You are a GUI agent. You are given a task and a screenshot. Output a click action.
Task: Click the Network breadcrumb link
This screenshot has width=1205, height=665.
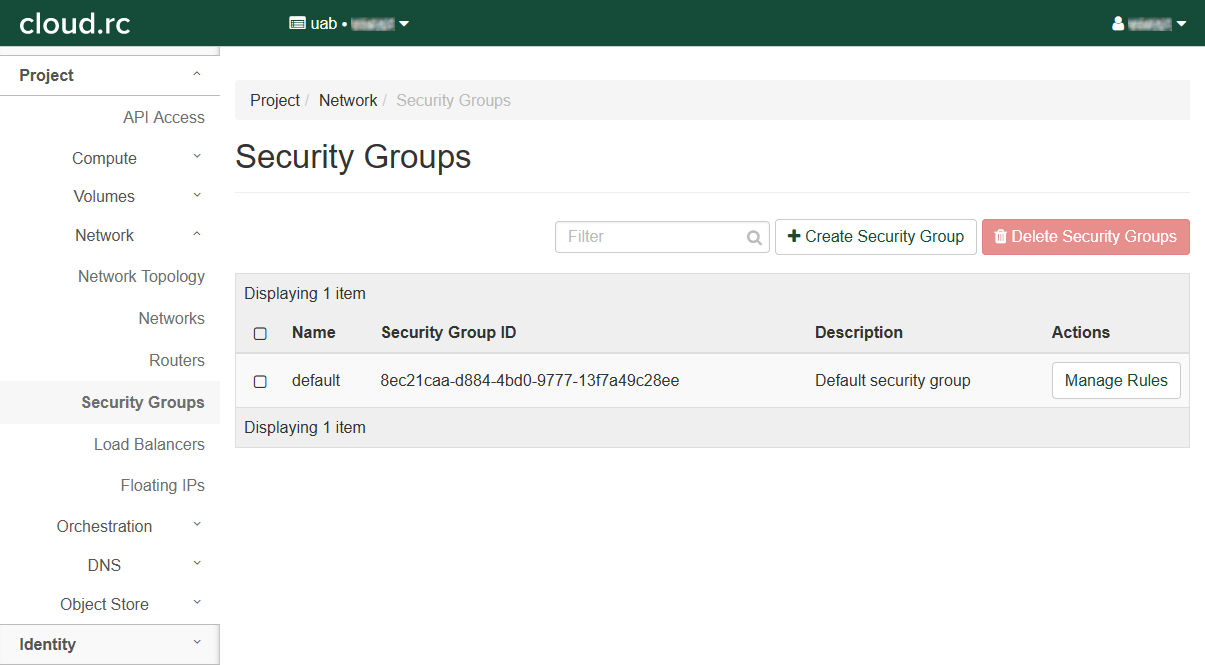[x=348, y=100]
